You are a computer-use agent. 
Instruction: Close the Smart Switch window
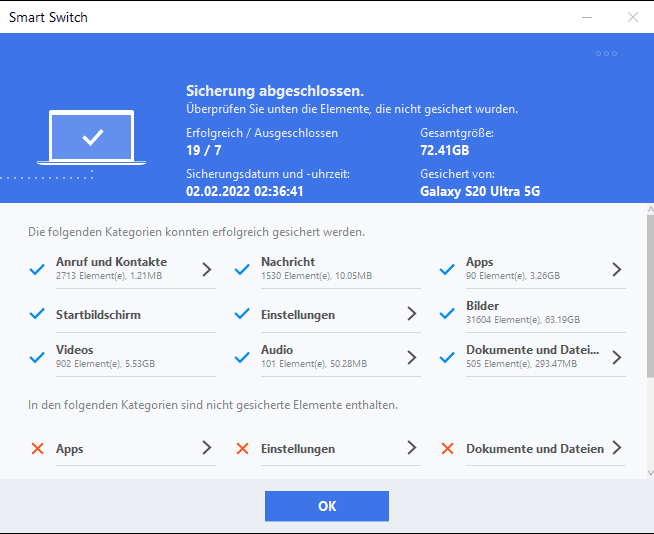coord(632,17)
